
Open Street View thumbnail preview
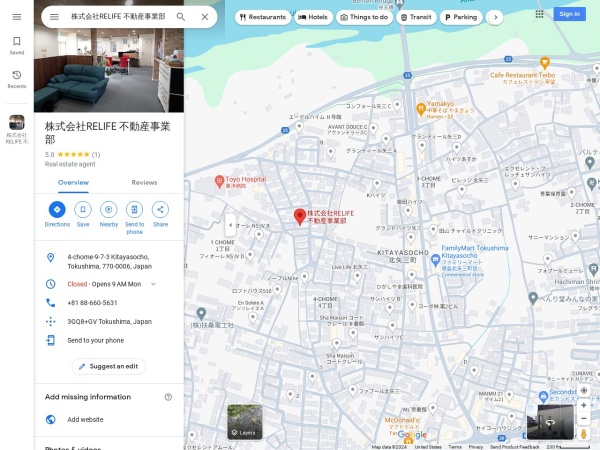(x=550, y=422)
